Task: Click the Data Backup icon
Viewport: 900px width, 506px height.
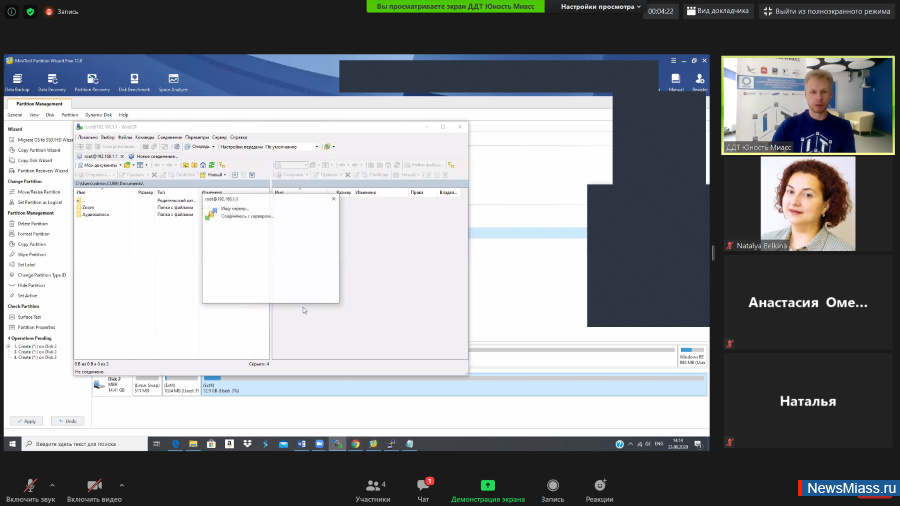Action: pyautogui.click(x=17, y=82)
